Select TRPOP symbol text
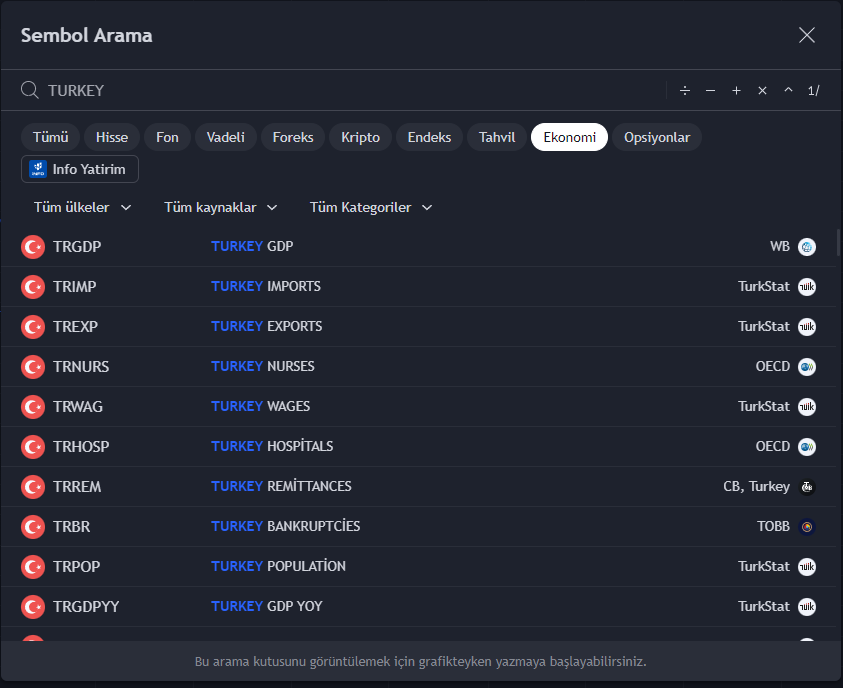 coord(76,567)
